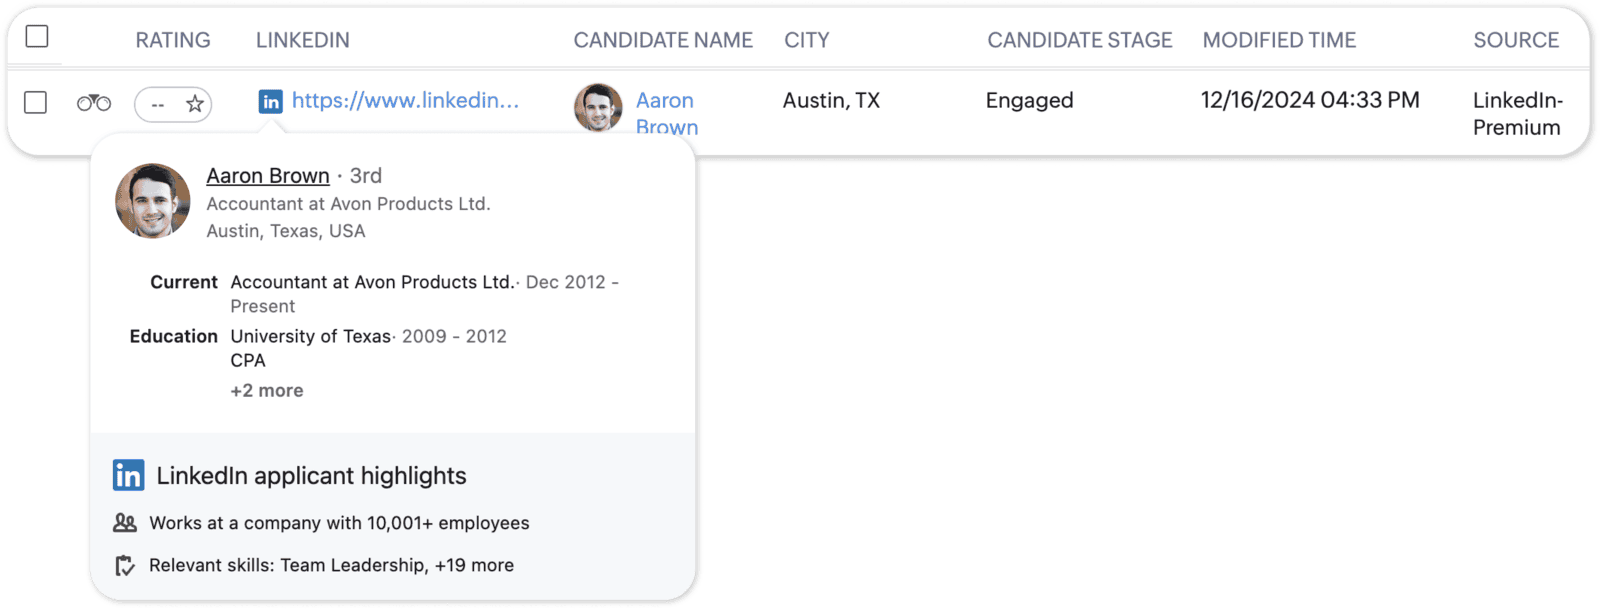Click the company size people icon
1600x609 pixels.
point(125,522)
